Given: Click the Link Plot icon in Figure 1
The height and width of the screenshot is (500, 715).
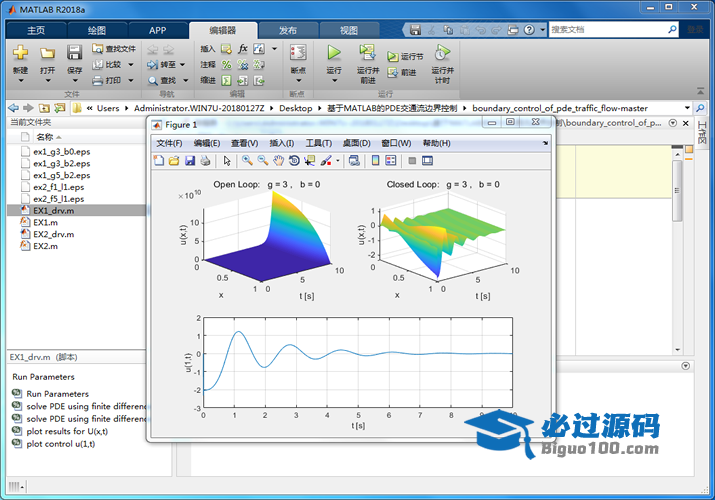Looking at the screenshot, I should pos(354,160).
